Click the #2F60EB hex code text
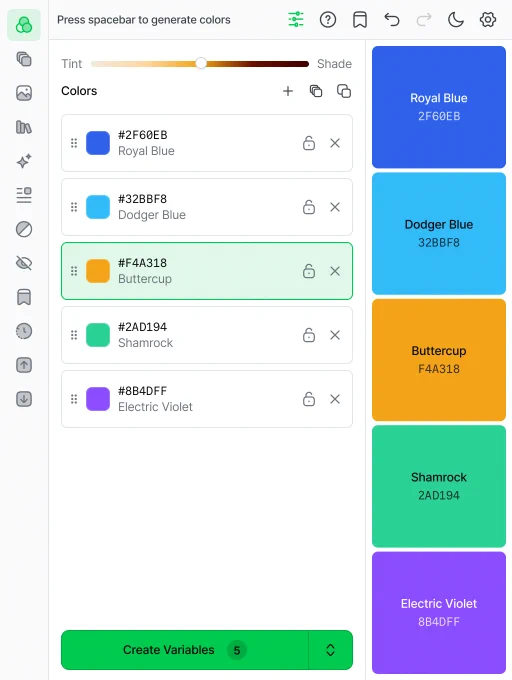Screen dimensions: 512x680 143,135
